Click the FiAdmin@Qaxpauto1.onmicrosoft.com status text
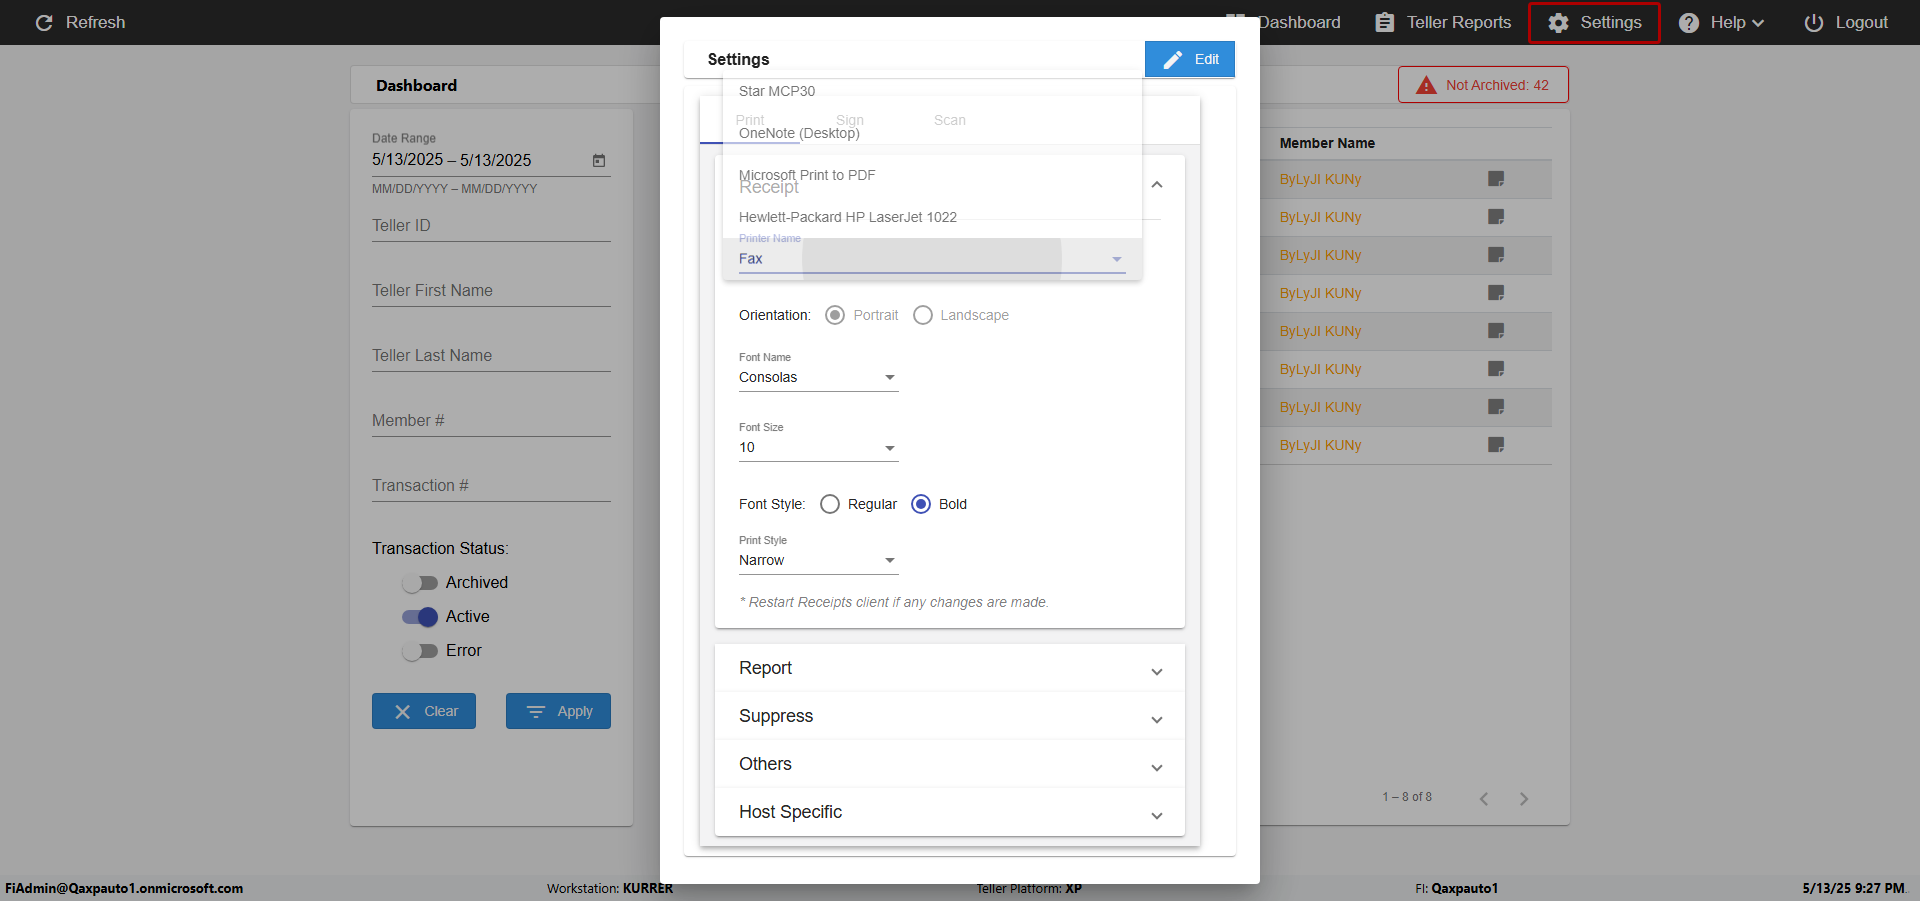The width and height of the screenshot is (1920, 901). tap(124, 888)
